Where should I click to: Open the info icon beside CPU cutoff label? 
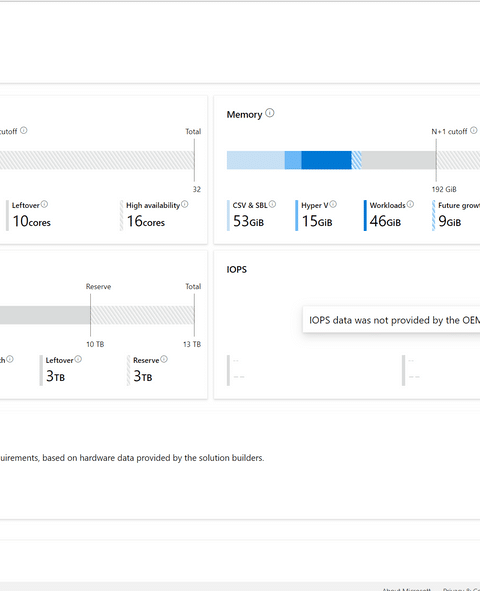click(x=24, y=130)
